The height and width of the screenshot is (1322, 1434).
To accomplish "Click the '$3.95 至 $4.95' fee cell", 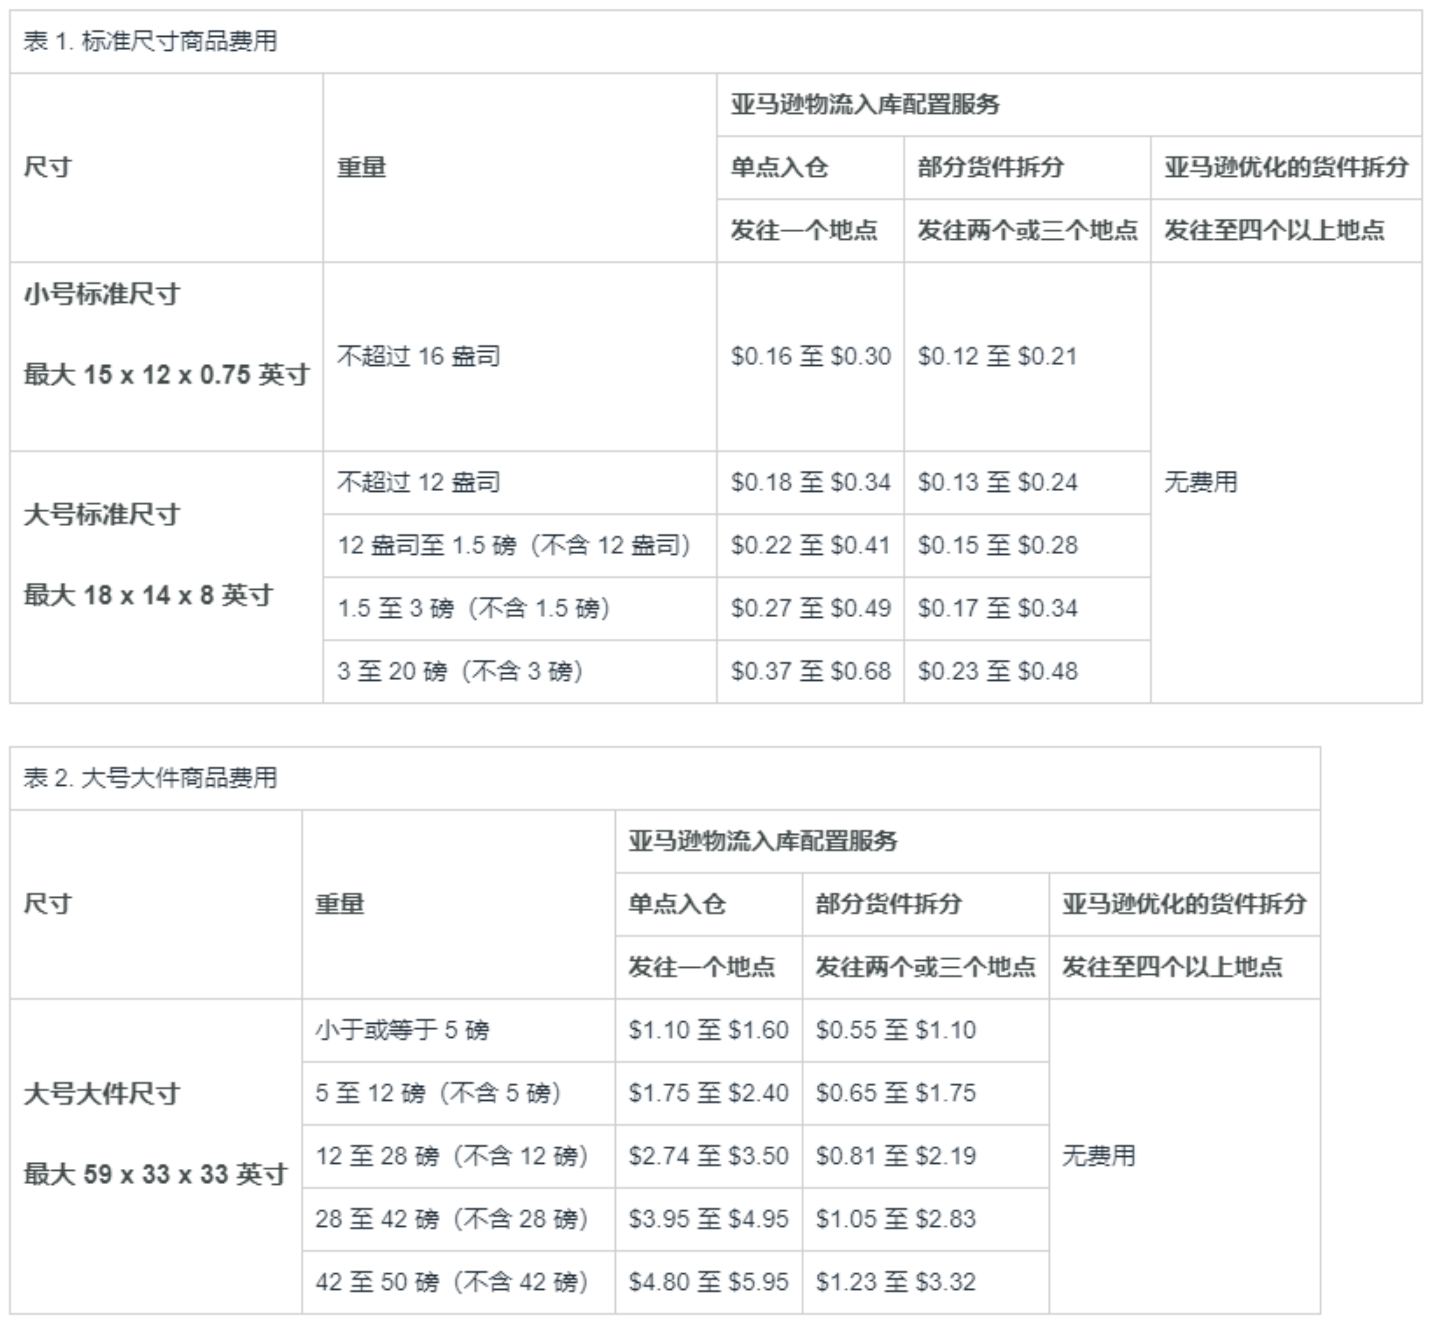I will [x=708, y=1219].
